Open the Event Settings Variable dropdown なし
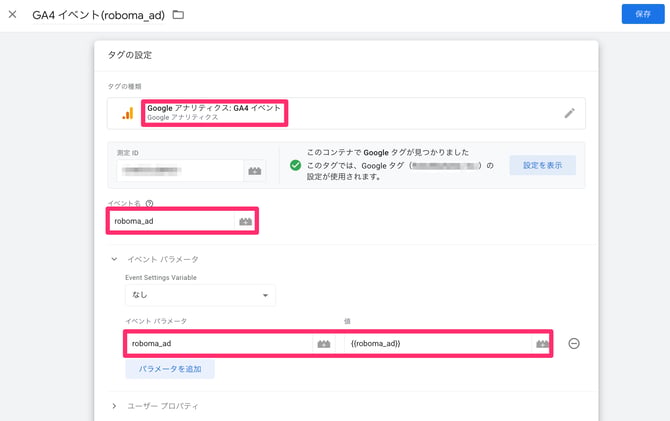670x421 pixels. (200, 295)
